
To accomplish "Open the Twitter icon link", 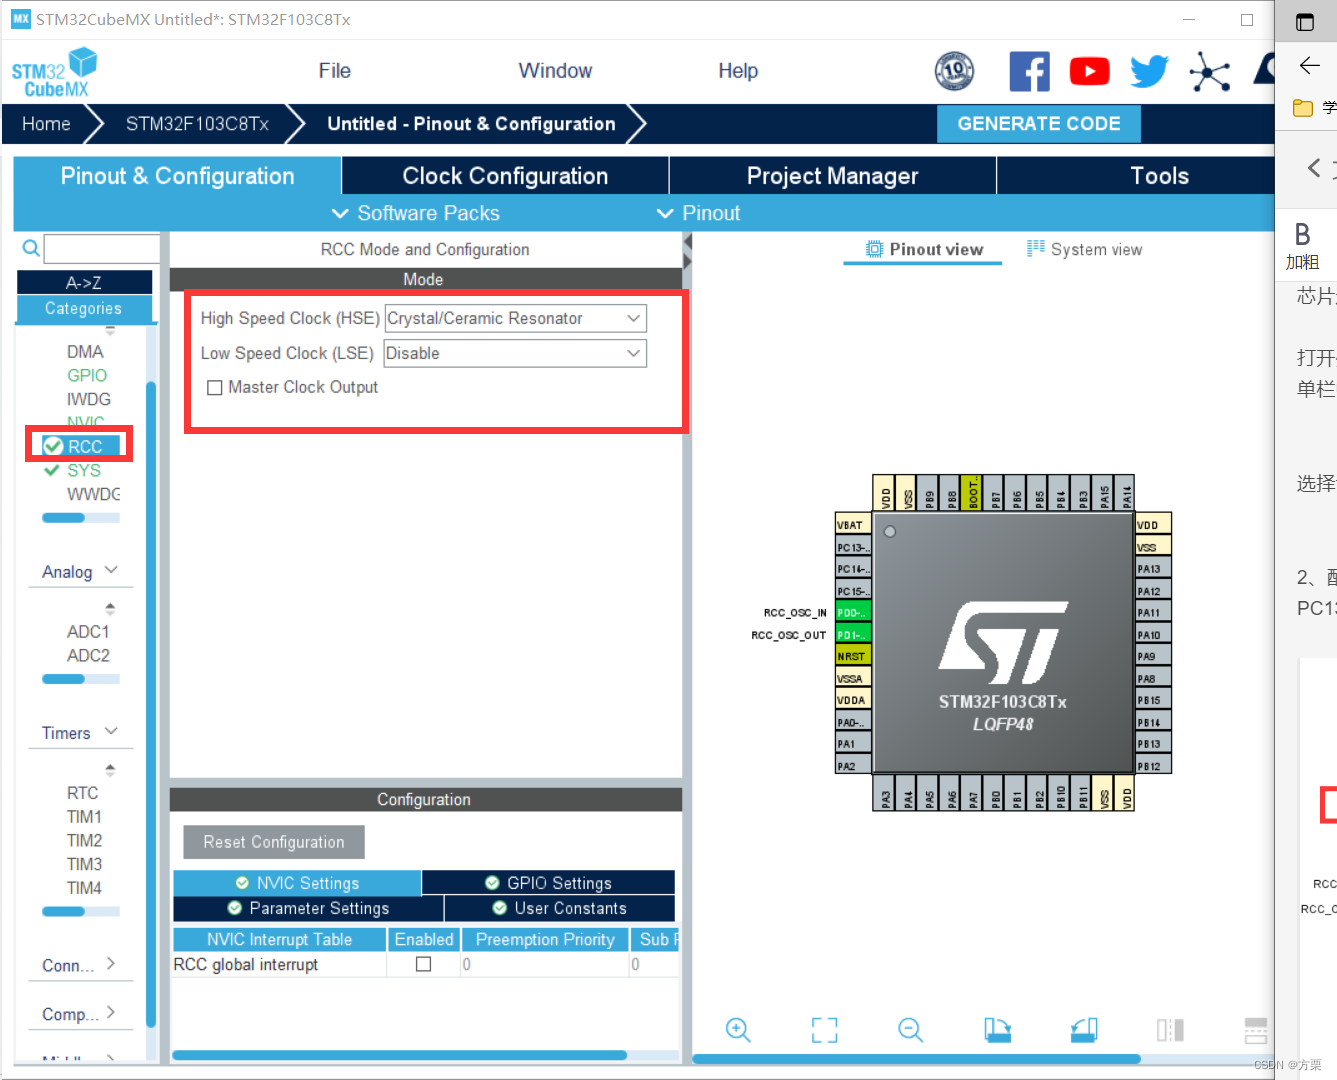I will point(1149,71).
